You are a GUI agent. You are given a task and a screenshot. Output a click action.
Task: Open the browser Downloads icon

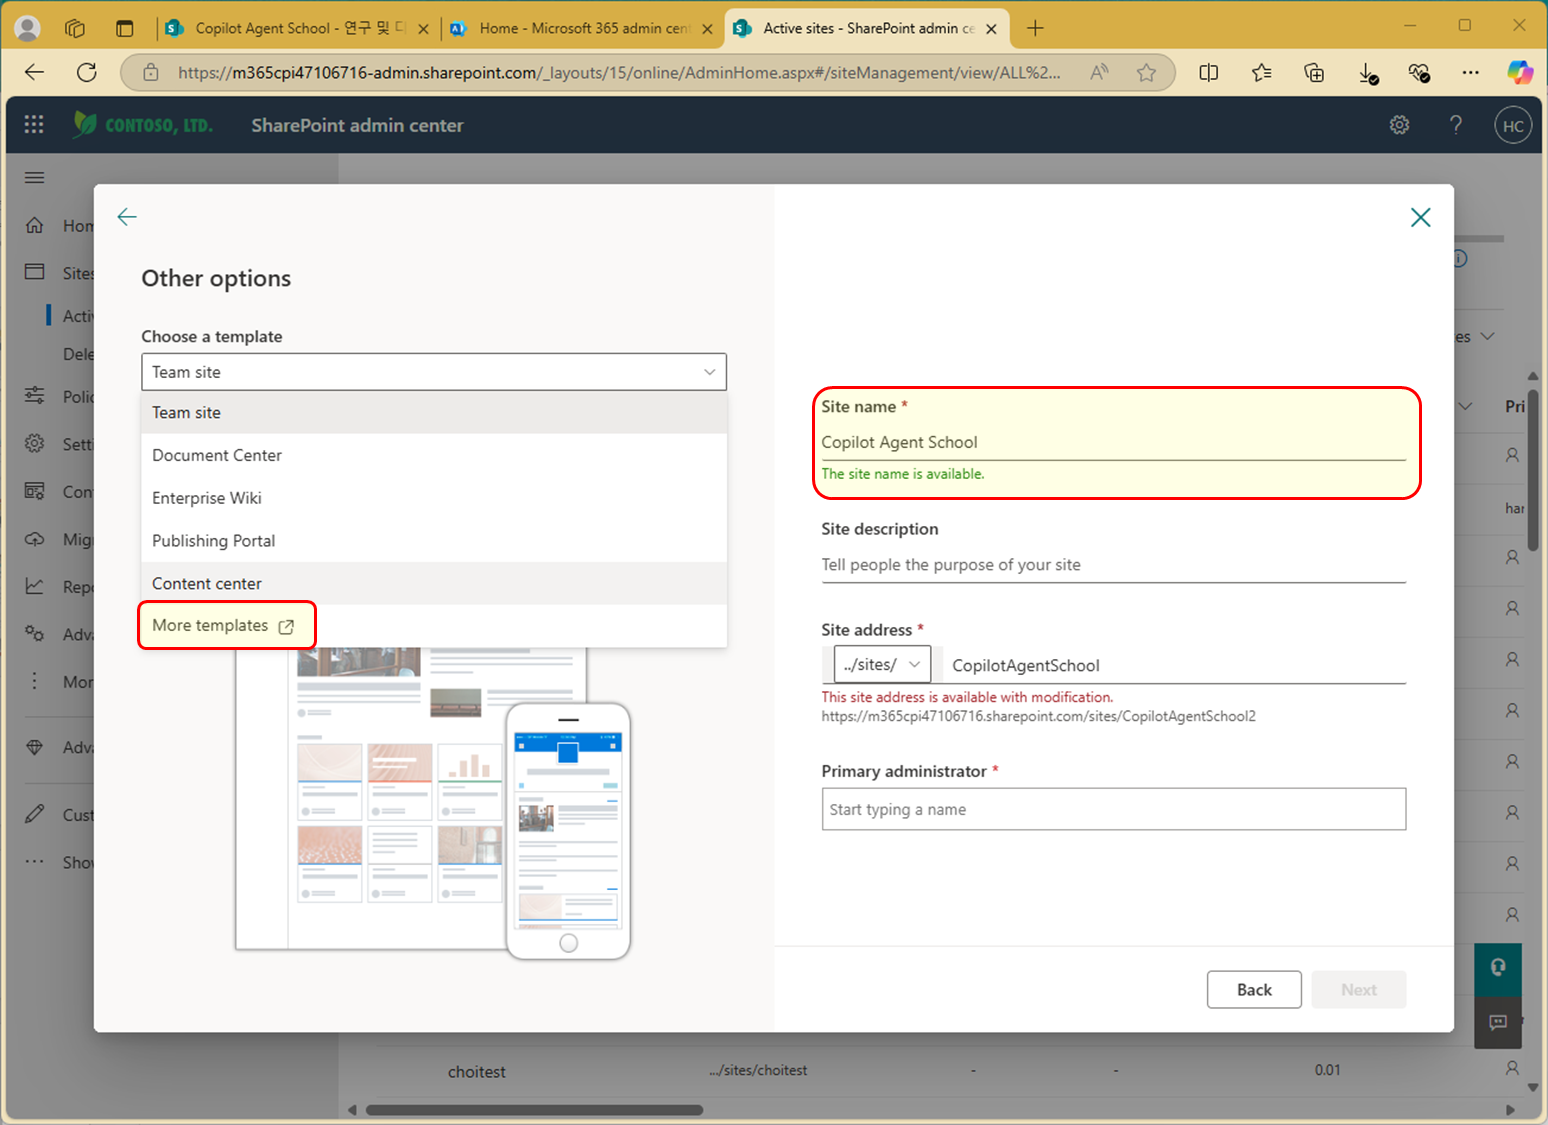[x=1367, y=73]
